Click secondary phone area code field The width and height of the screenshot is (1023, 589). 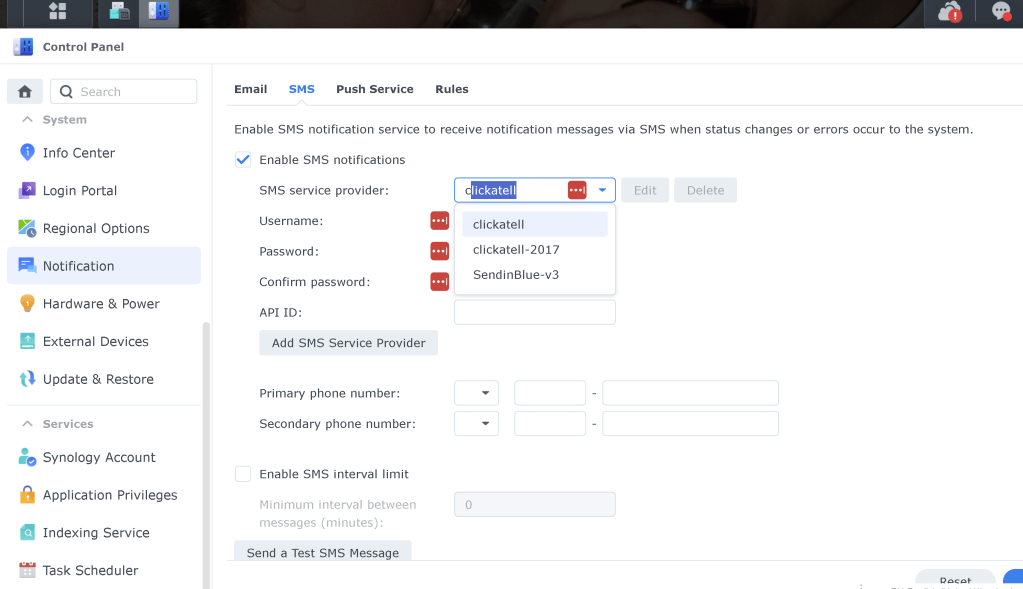coord(550,424)
